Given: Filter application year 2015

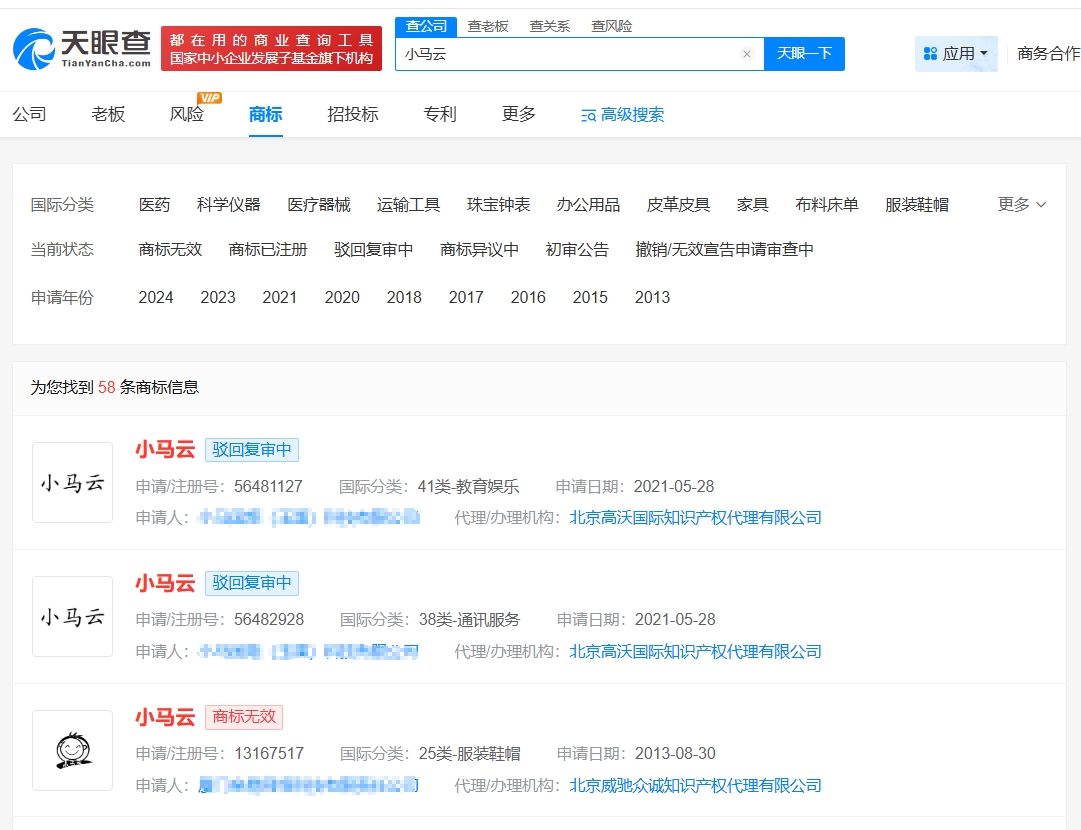Looking at the screenshot, I should coord(590,297).
